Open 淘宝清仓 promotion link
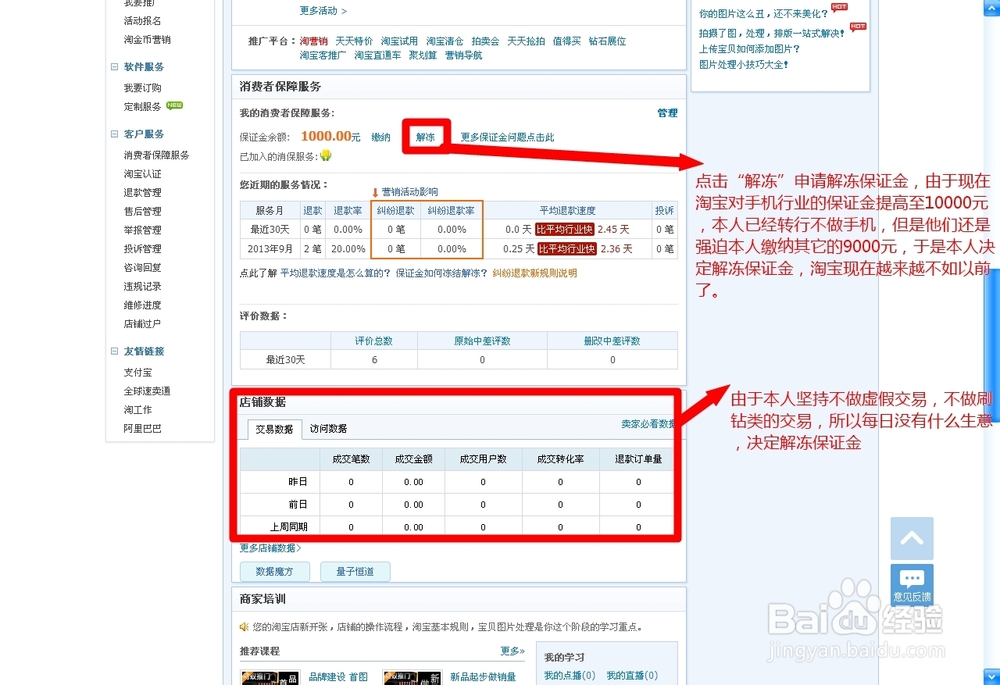Screen dimensions: 1000x685 point(445,41)
